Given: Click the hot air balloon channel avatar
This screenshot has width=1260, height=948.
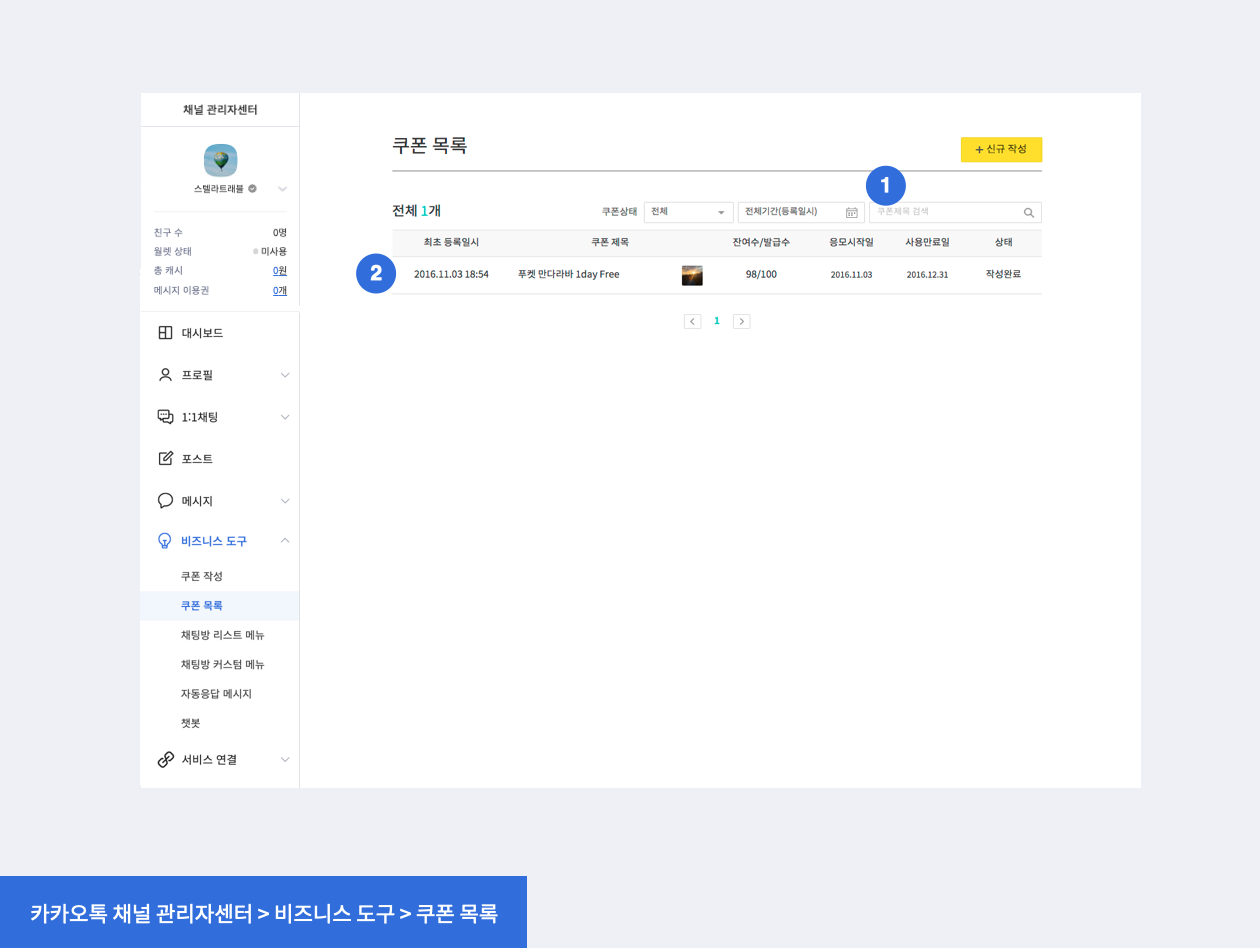Looking at the screenshot, I should 220,160.
